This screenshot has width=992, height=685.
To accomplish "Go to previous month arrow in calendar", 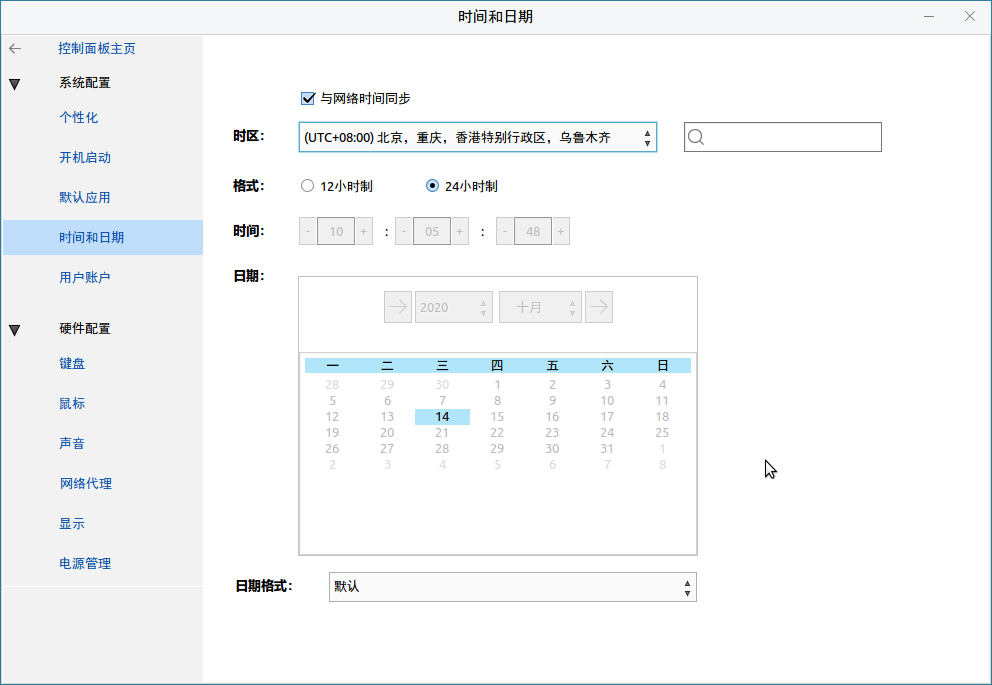I will (398, 307).
